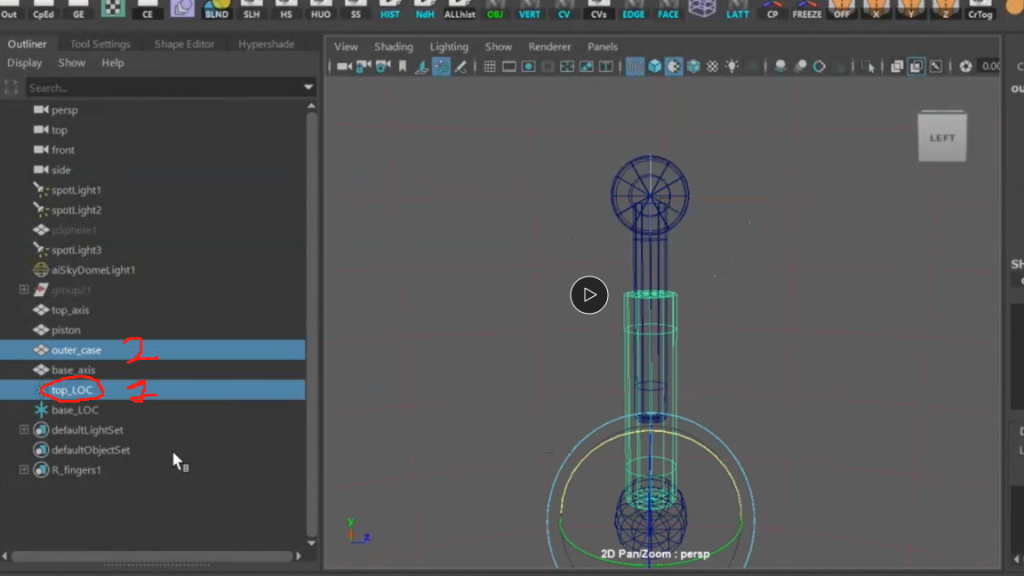Toggle the Outliner search filter icon
This screenshot has width=1024, height=576.
coord(11,88)
